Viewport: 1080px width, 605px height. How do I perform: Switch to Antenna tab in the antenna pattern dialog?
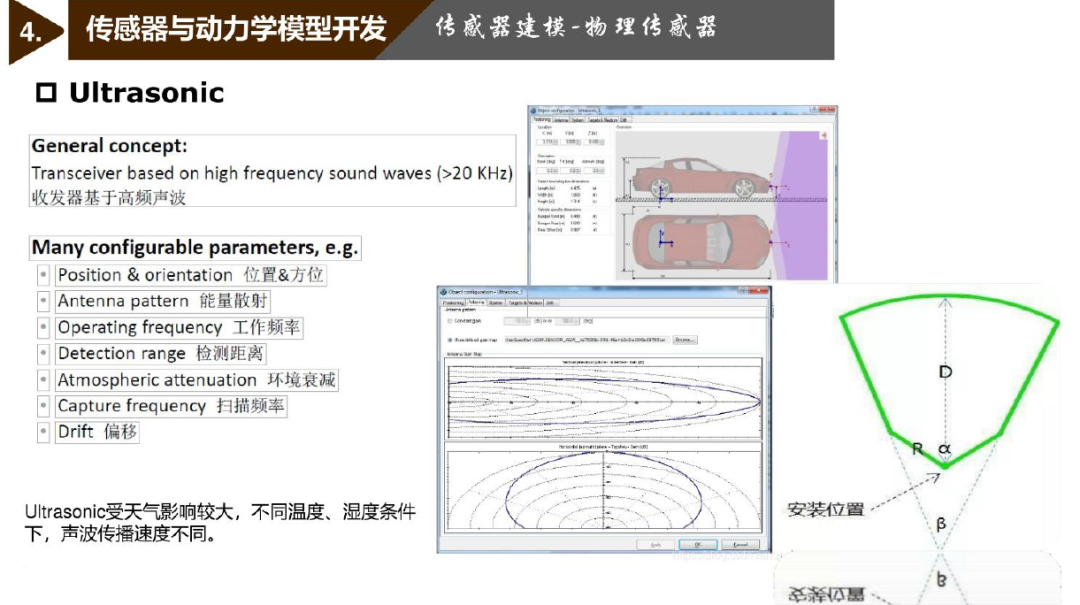coord(476,302)
